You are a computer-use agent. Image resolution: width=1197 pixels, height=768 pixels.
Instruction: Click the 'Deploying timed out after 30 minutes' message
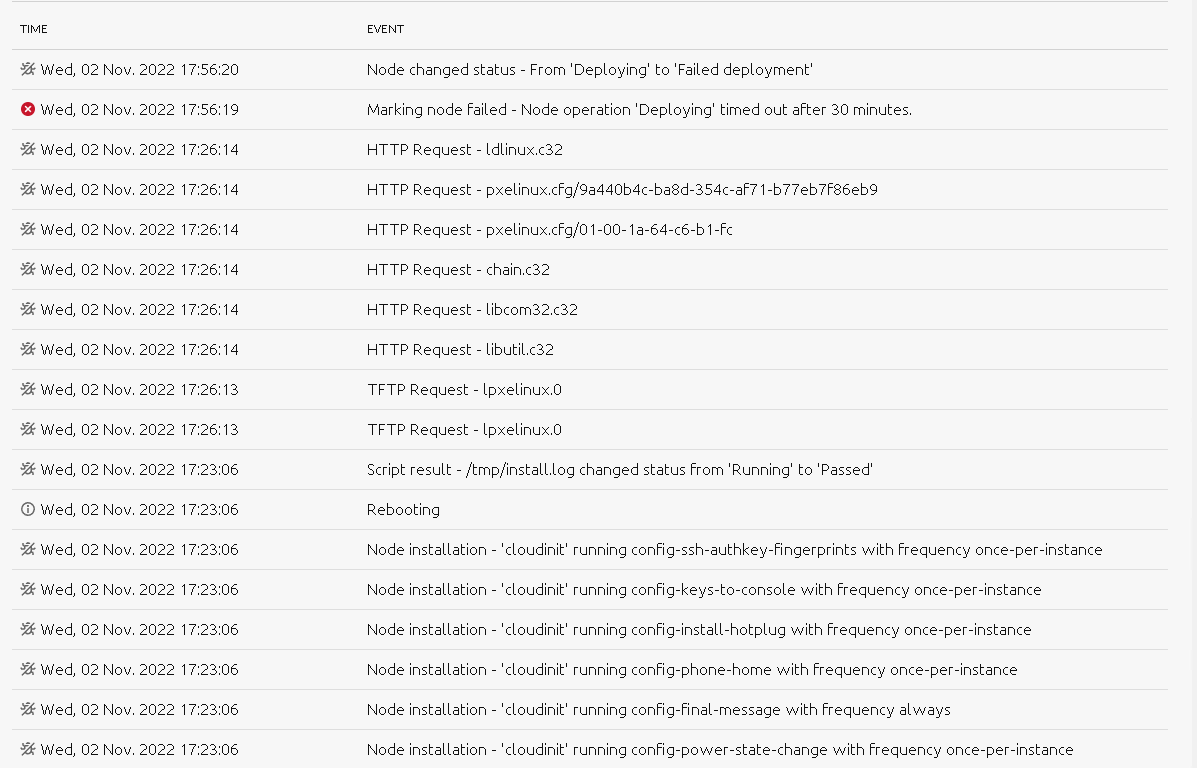click(x=639, y=110)
